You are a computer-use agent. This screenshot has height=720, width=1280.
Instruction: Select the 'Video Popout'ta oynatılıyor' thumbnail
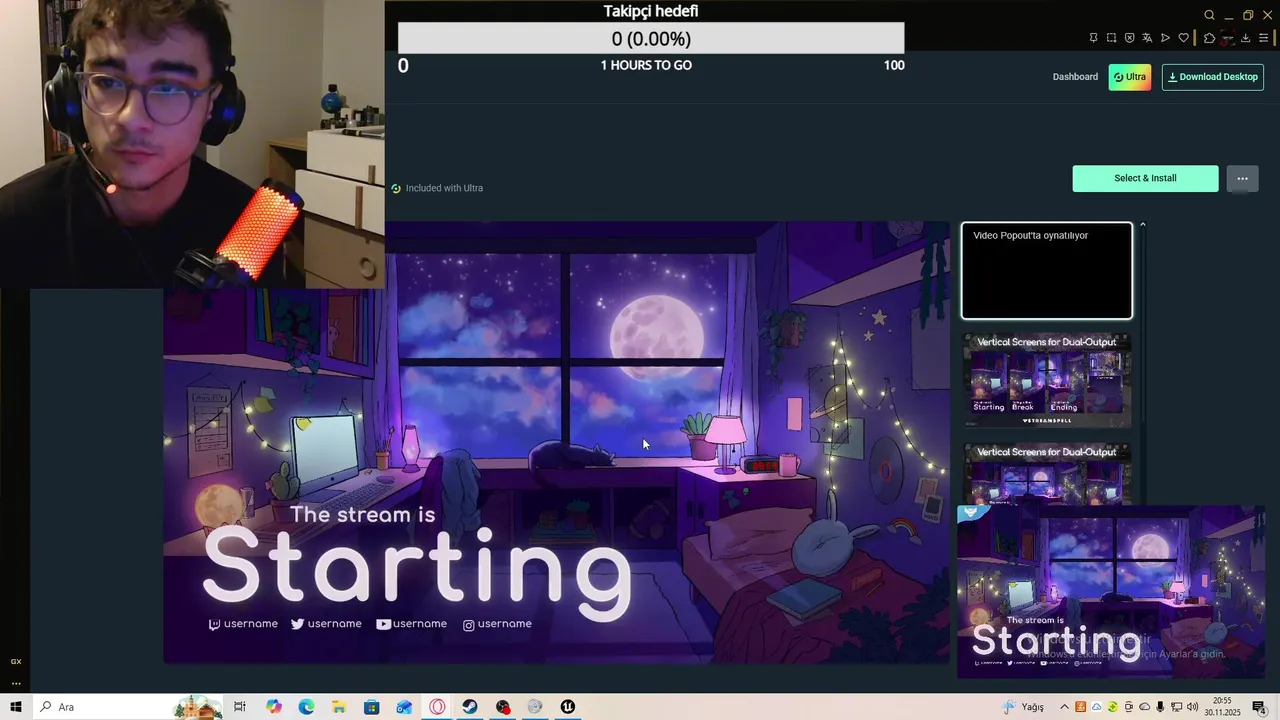1047,271
